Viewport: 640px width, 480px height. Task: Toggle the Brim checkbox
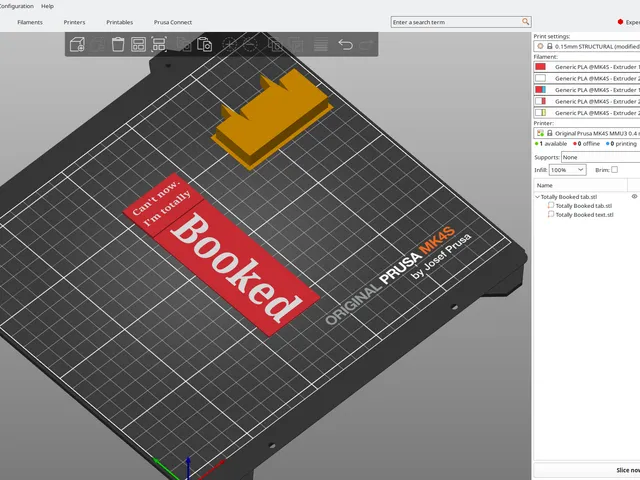(x=615, y=169)
